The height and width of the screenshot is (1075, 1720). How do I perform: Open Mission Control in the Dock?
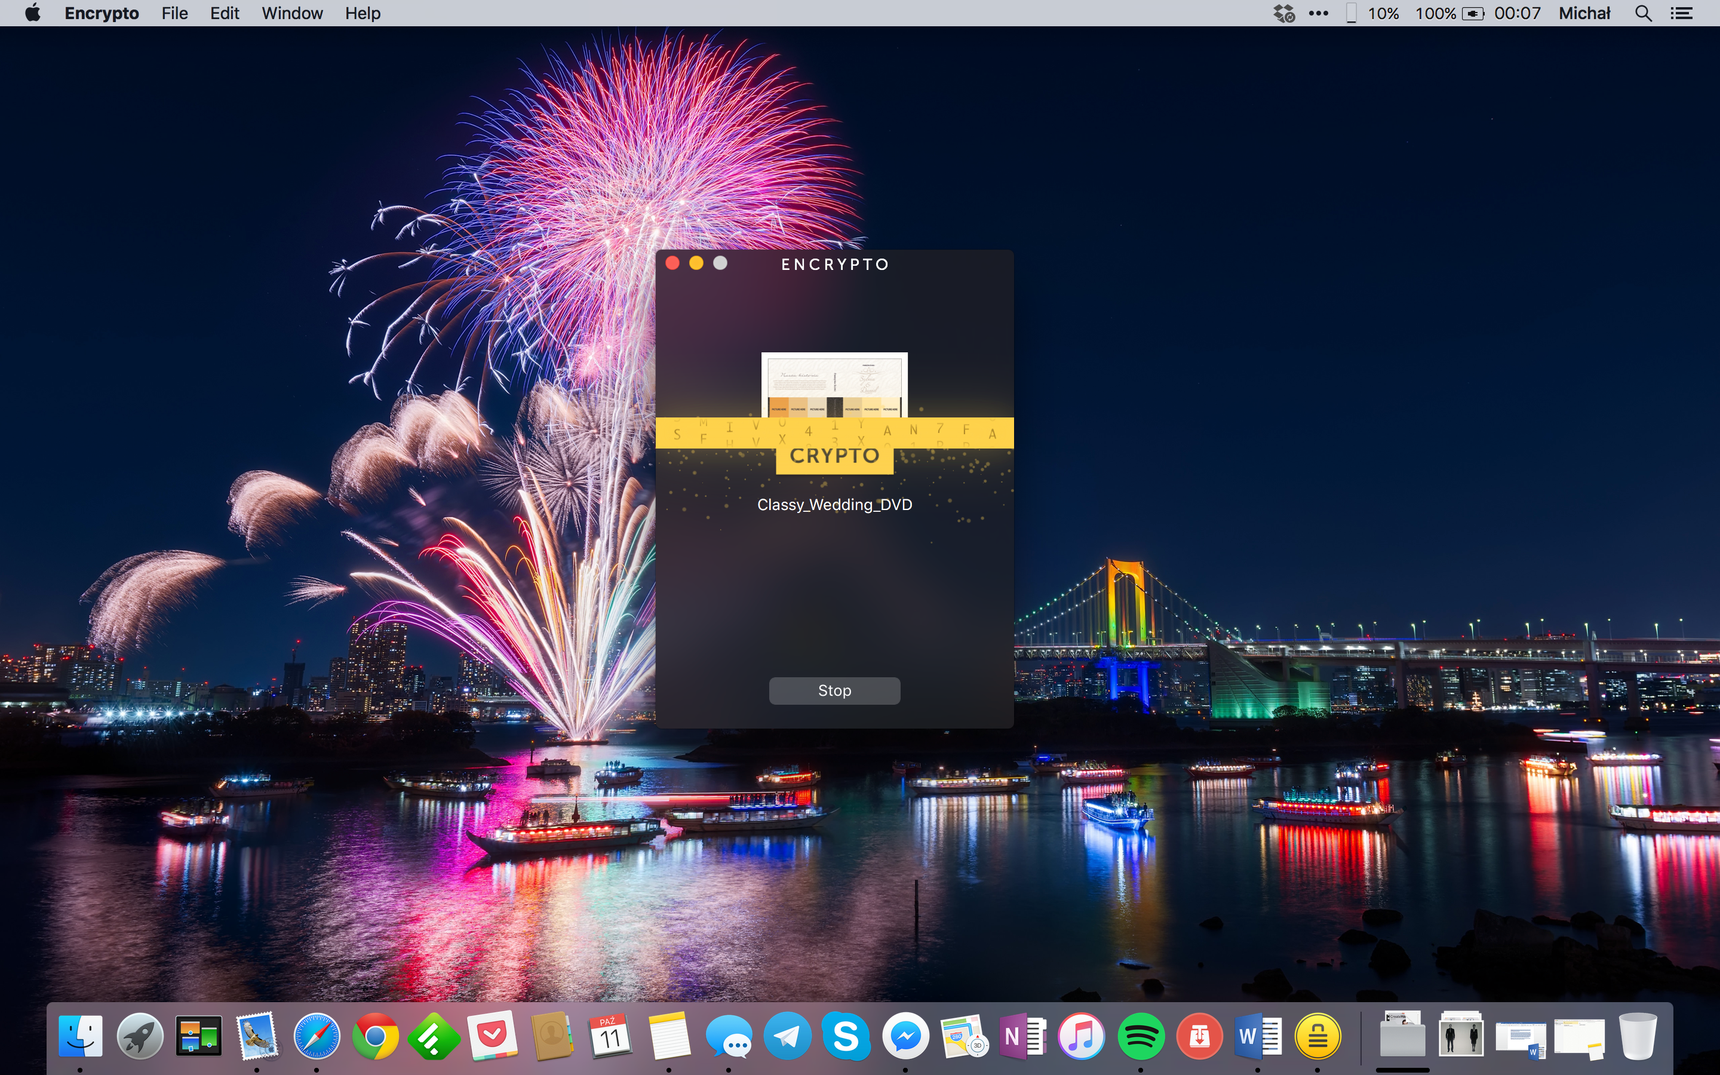pyautogui.click(x=198, y=1036)
